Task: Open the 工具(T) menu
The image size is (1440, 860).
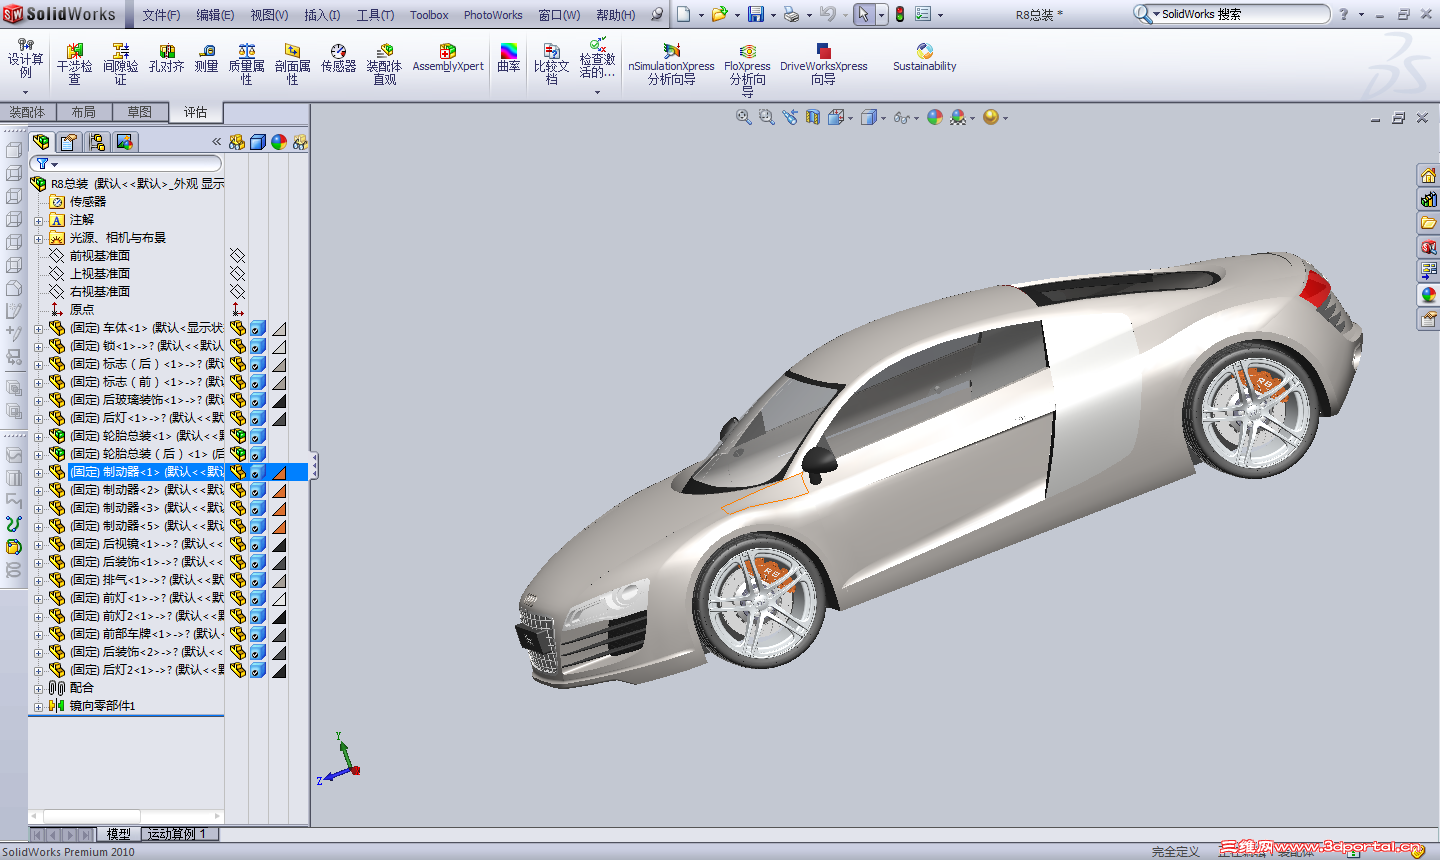Action: (x=375, y=15)
